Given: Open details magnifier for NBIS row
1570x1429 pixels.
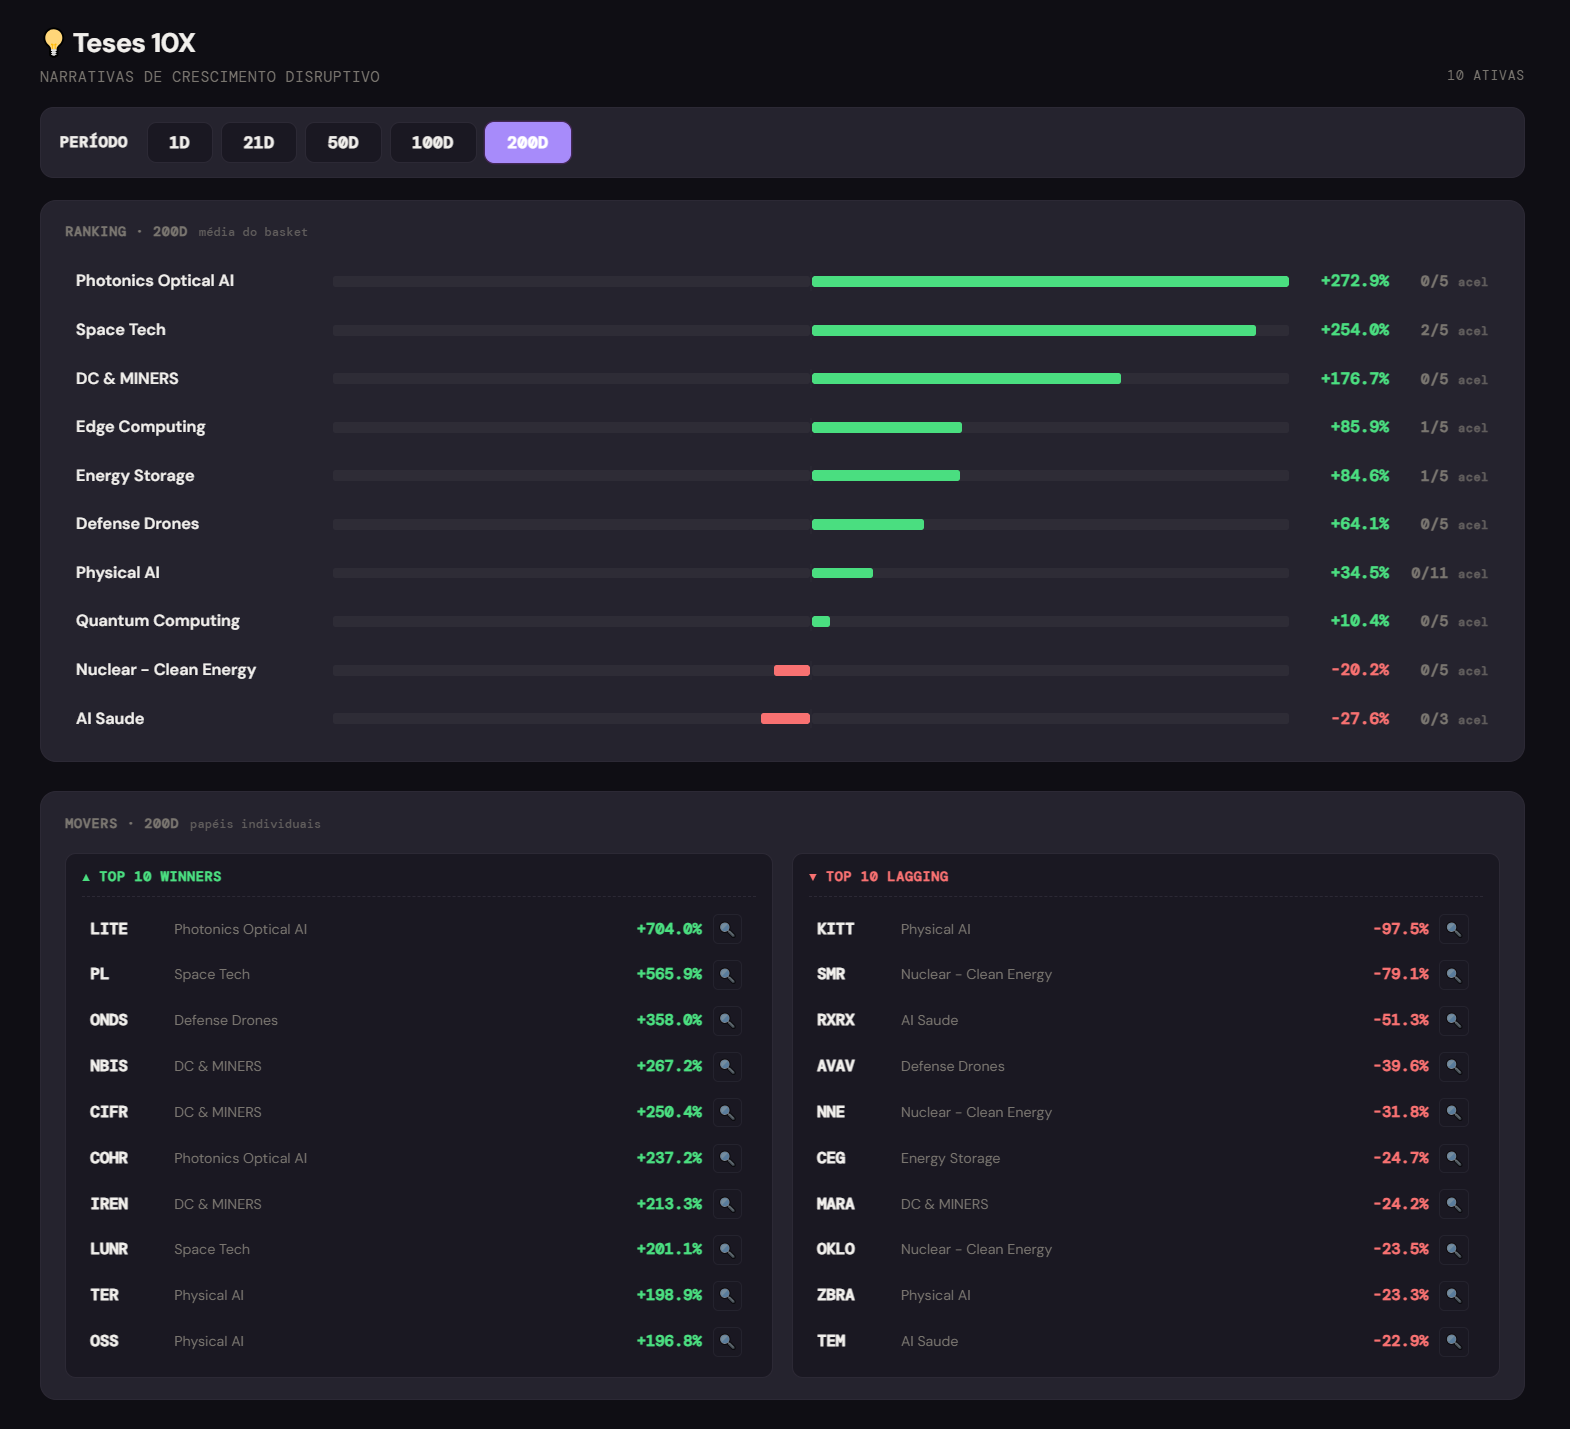Looking at the screenshot, I should [x=727, y=1066].
